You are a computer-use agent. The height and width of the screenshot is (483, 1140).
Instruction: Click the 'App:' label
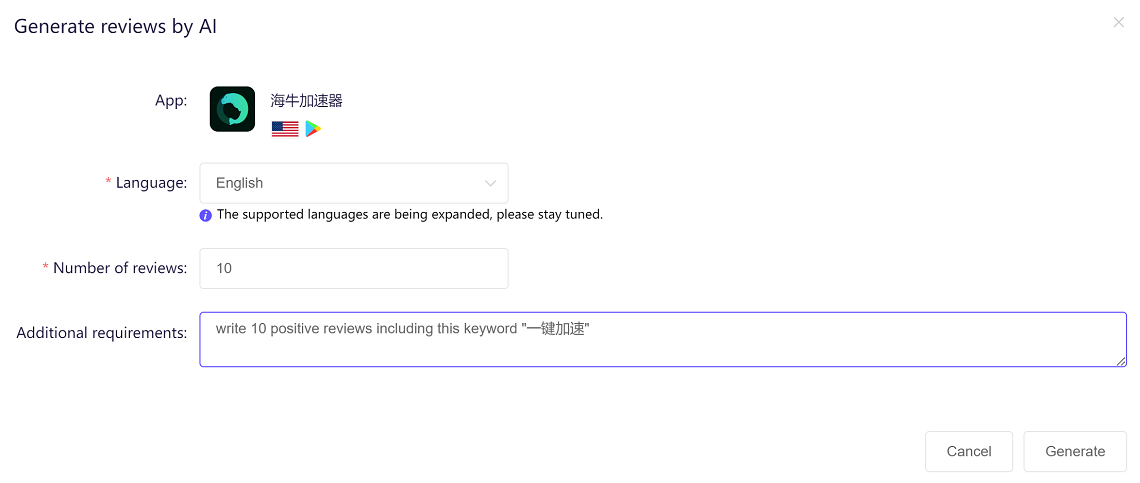click(171, 101)
